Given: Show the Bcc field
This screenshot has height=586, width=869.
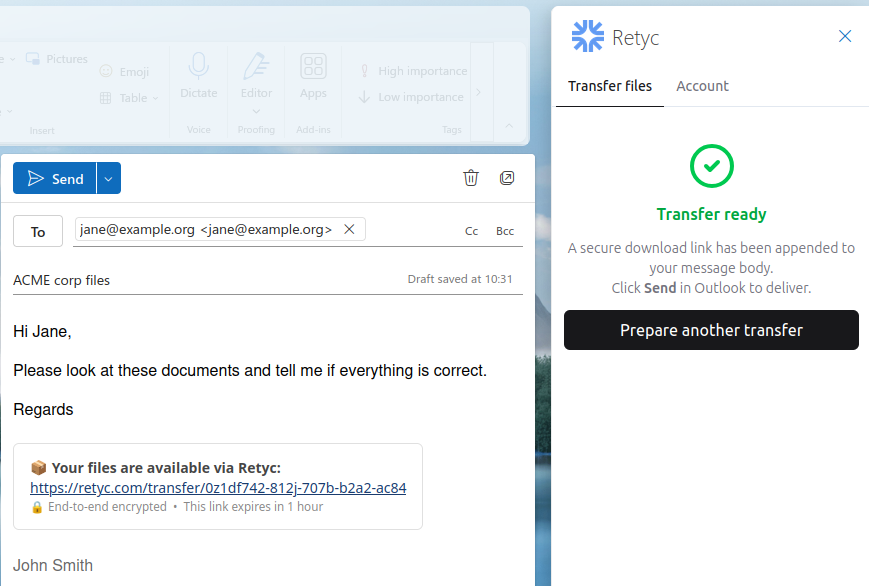Looking at the screenshot, I should [505, 231].
